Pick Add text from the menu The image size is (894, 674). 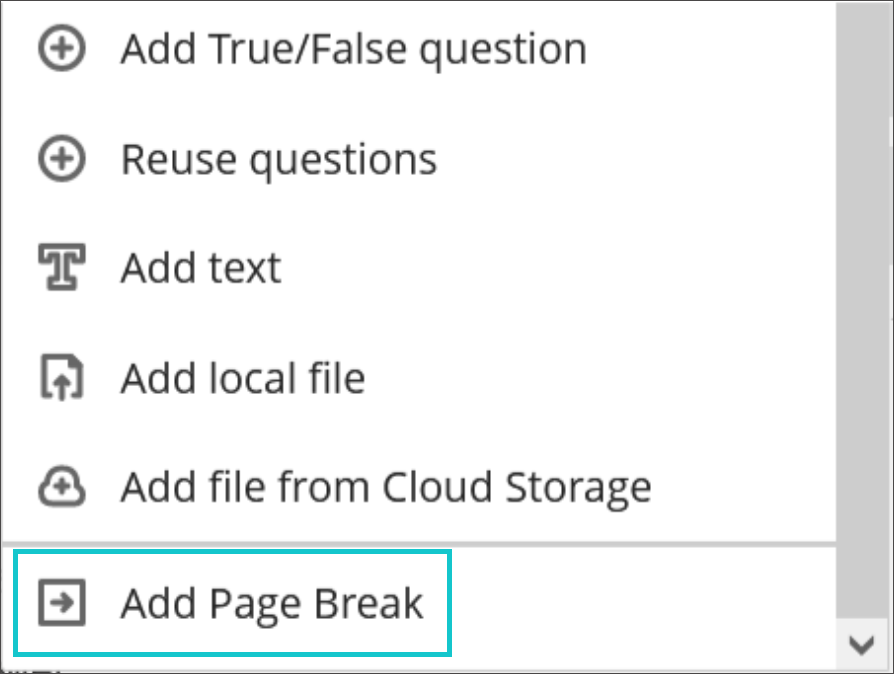201,269
